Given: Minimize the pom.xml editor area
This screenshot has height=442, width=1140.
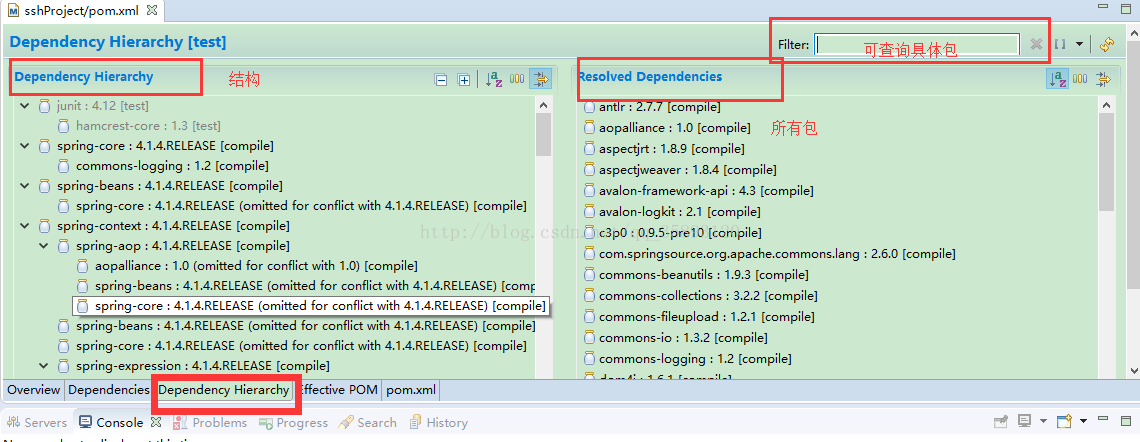Looking at the screenshot, I should coord(1105,9).
